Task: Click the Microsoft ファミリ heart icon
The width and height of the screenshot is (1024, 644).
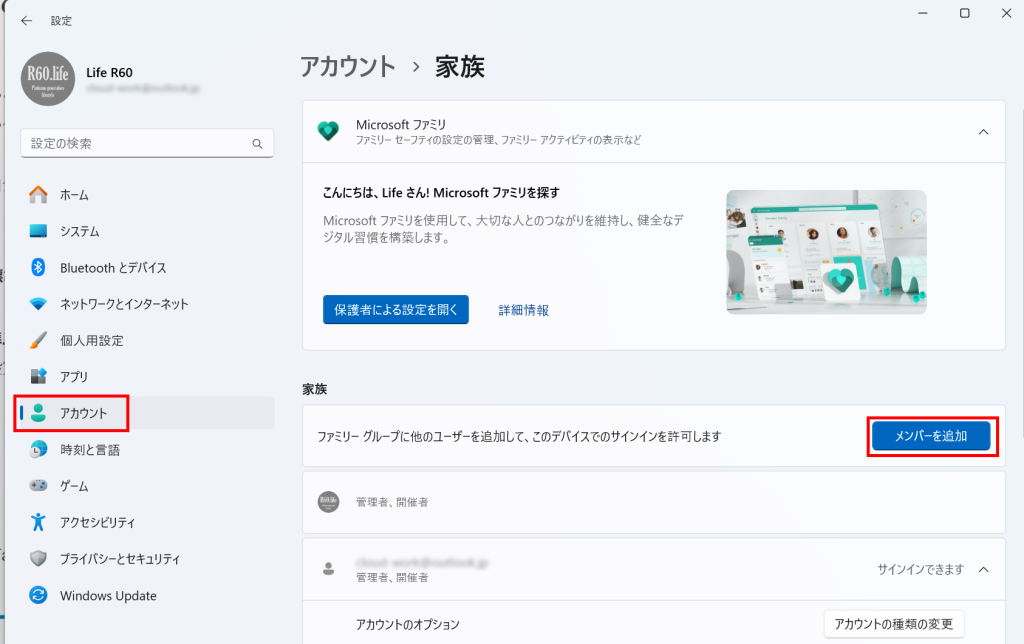Action: coord(328,131)
